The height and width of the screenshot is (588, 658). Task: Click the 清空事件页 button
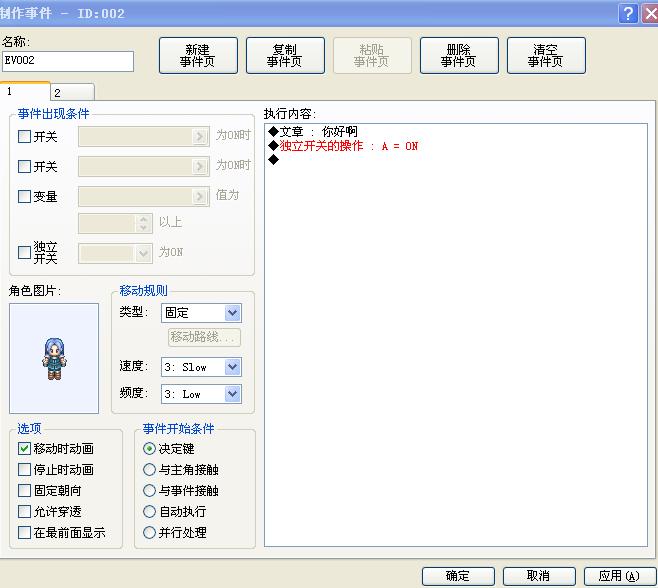(x=546, y=55)
